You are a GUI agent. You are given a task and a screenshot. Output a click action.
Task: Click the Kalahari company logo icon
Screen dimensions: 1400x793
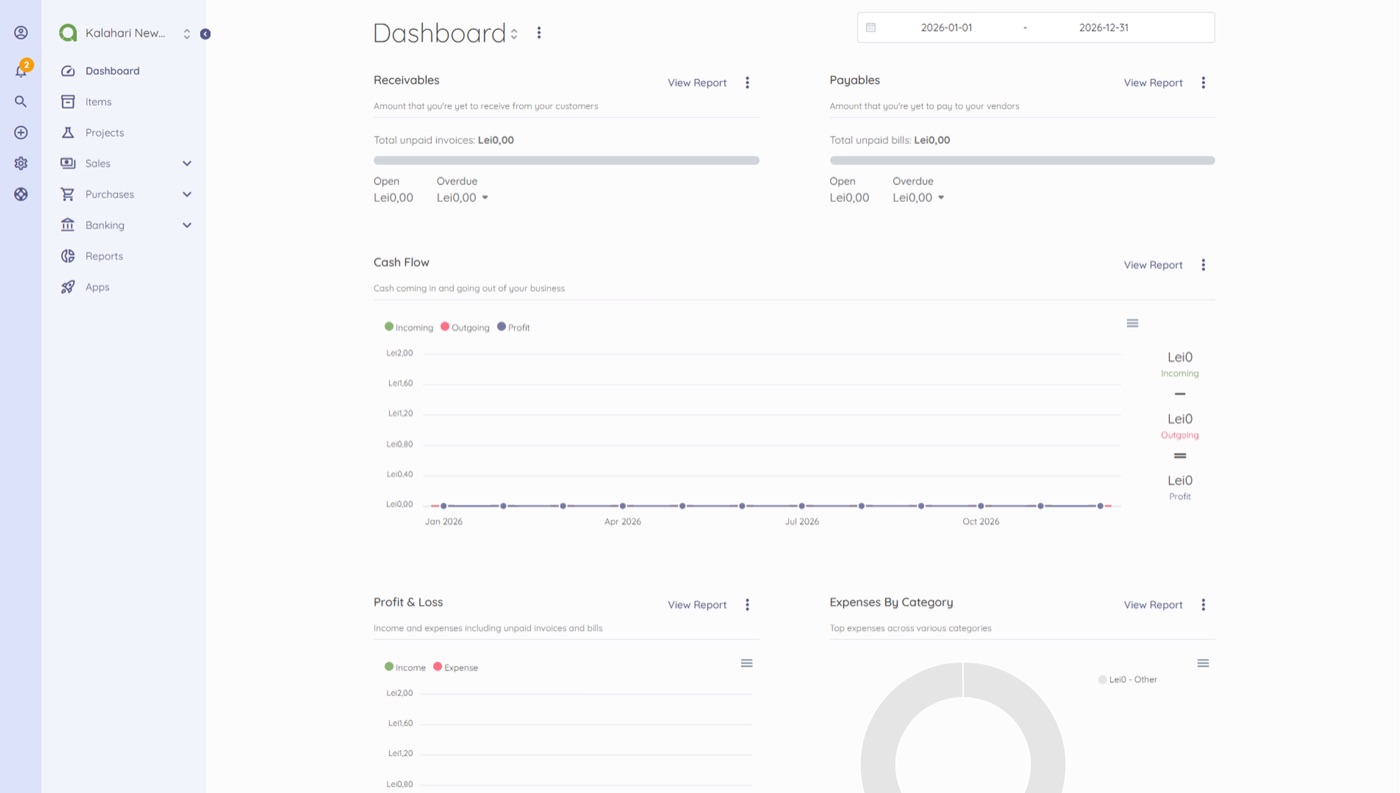click(x=68, y=33)
